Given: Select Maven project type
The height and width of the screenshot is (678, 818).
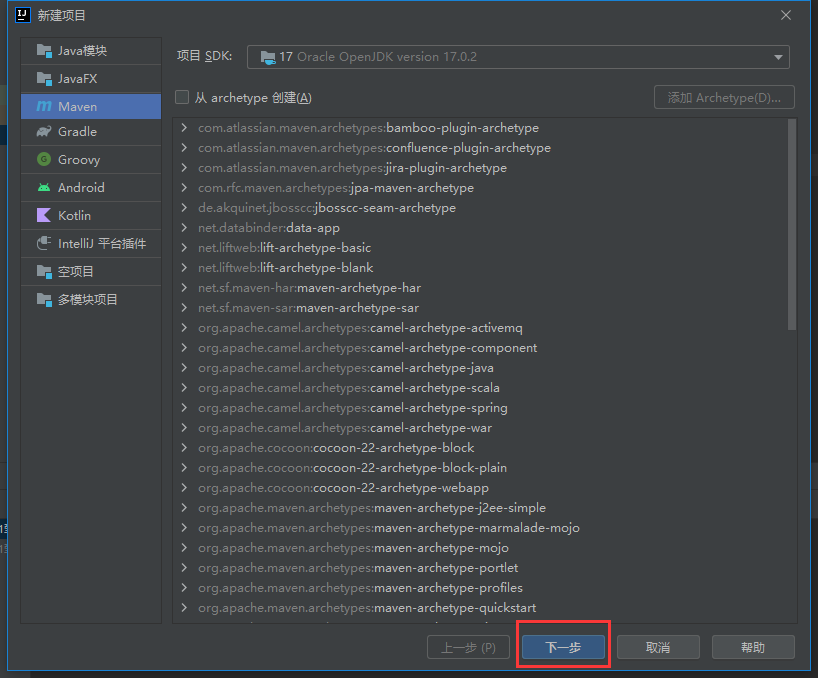Looking at the screenshot, I should [91, 106].
